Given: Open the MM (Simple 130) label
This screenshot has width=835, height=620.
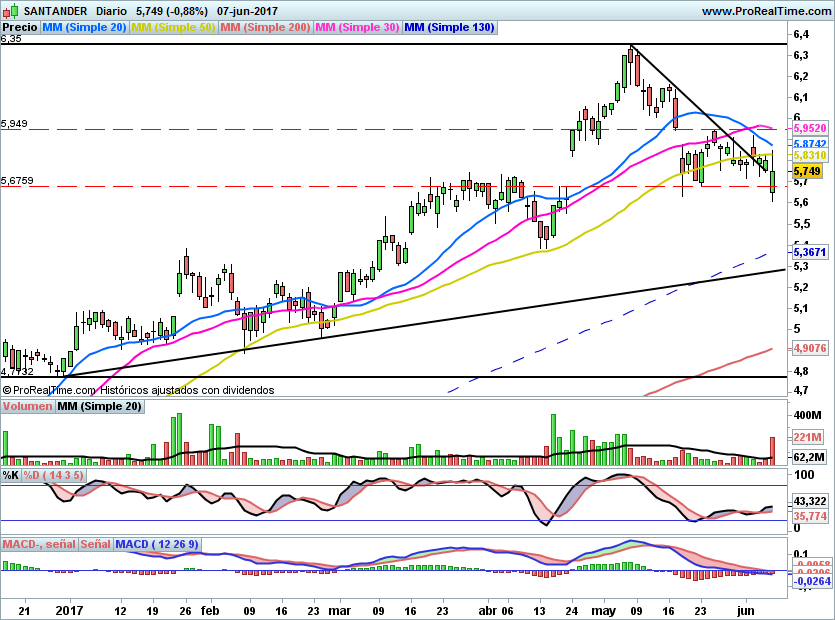Looking at the screenshot, I should click(450, 27).
